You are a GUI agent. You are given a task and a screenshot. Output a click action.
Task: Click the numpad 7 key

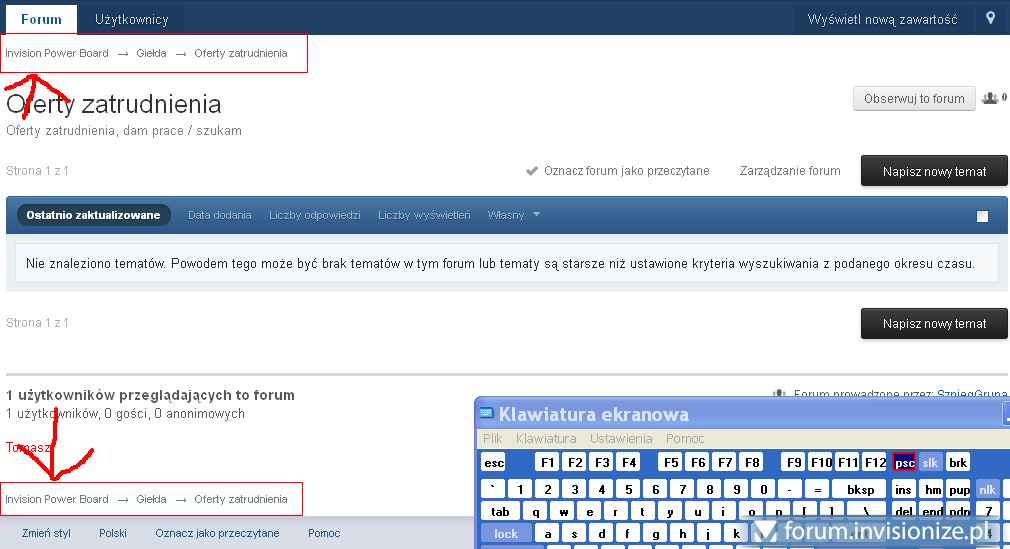click(x=988, y=512)
